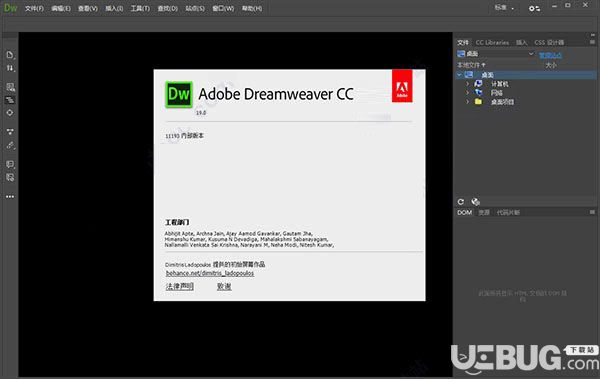Open the 插入(I) Insert menu

114,8
